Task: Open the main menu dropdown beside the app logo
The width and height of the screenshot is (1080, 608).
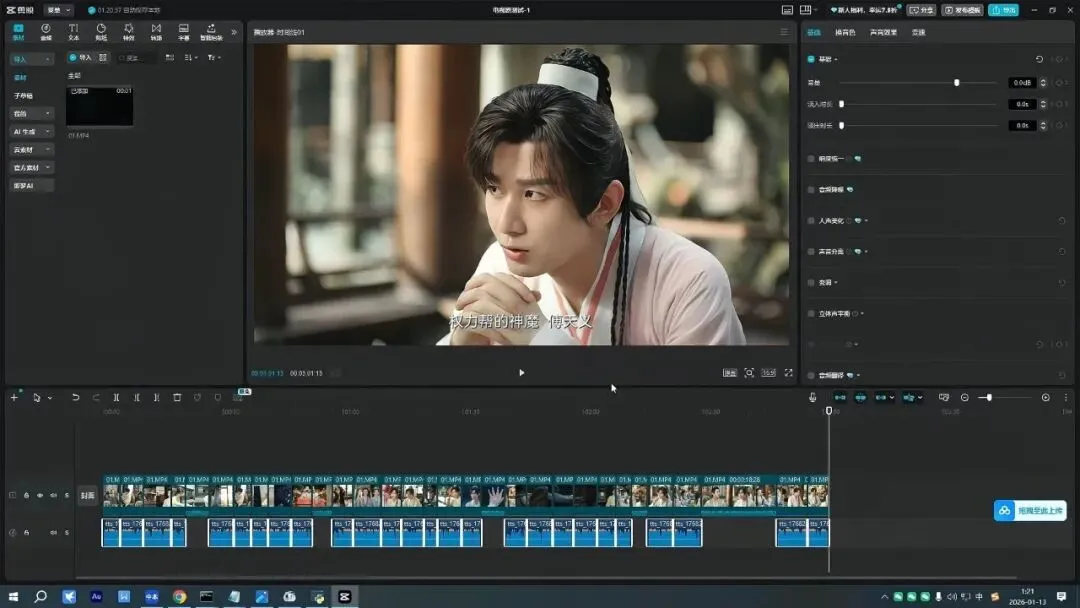Action: coord(58,10)
